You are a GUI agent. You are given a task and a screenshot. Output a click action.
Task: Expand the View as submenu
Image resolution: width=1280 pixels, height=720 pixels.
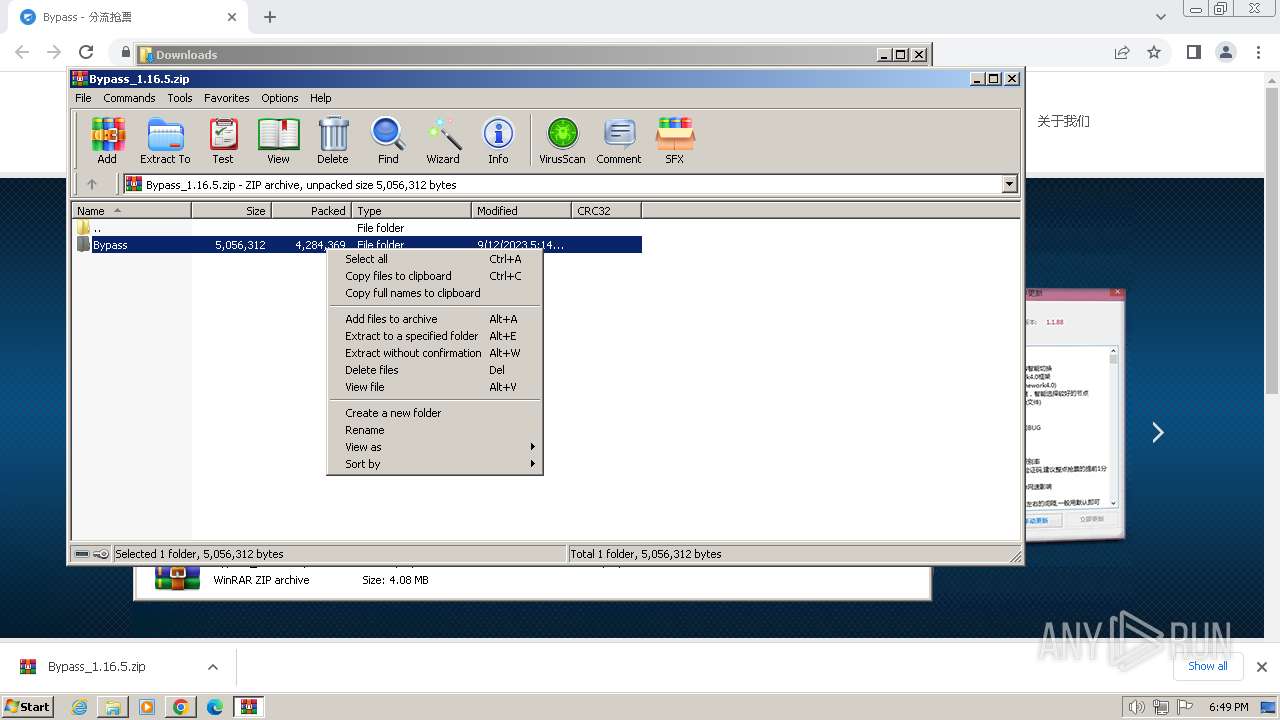pyautogui.click(x=435, y=447)
